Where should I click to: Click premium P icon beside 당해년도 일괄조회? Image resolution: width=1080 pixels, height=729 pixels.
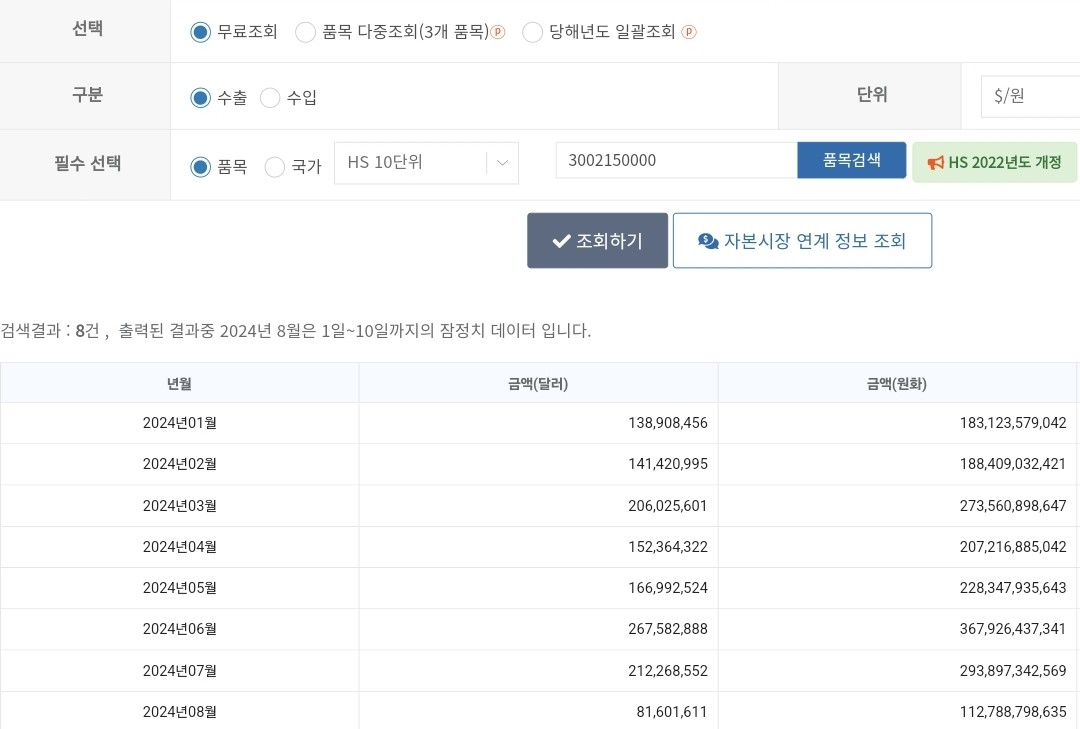point(689,32)
